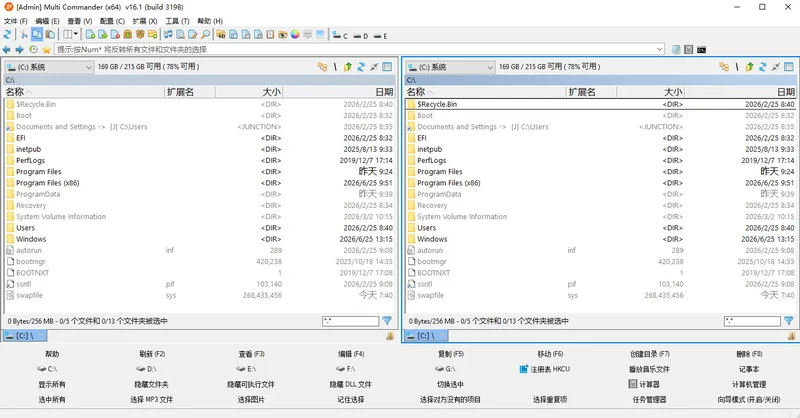Click the clipboard paste icon
800x418 pixels.
pos(50,34)
